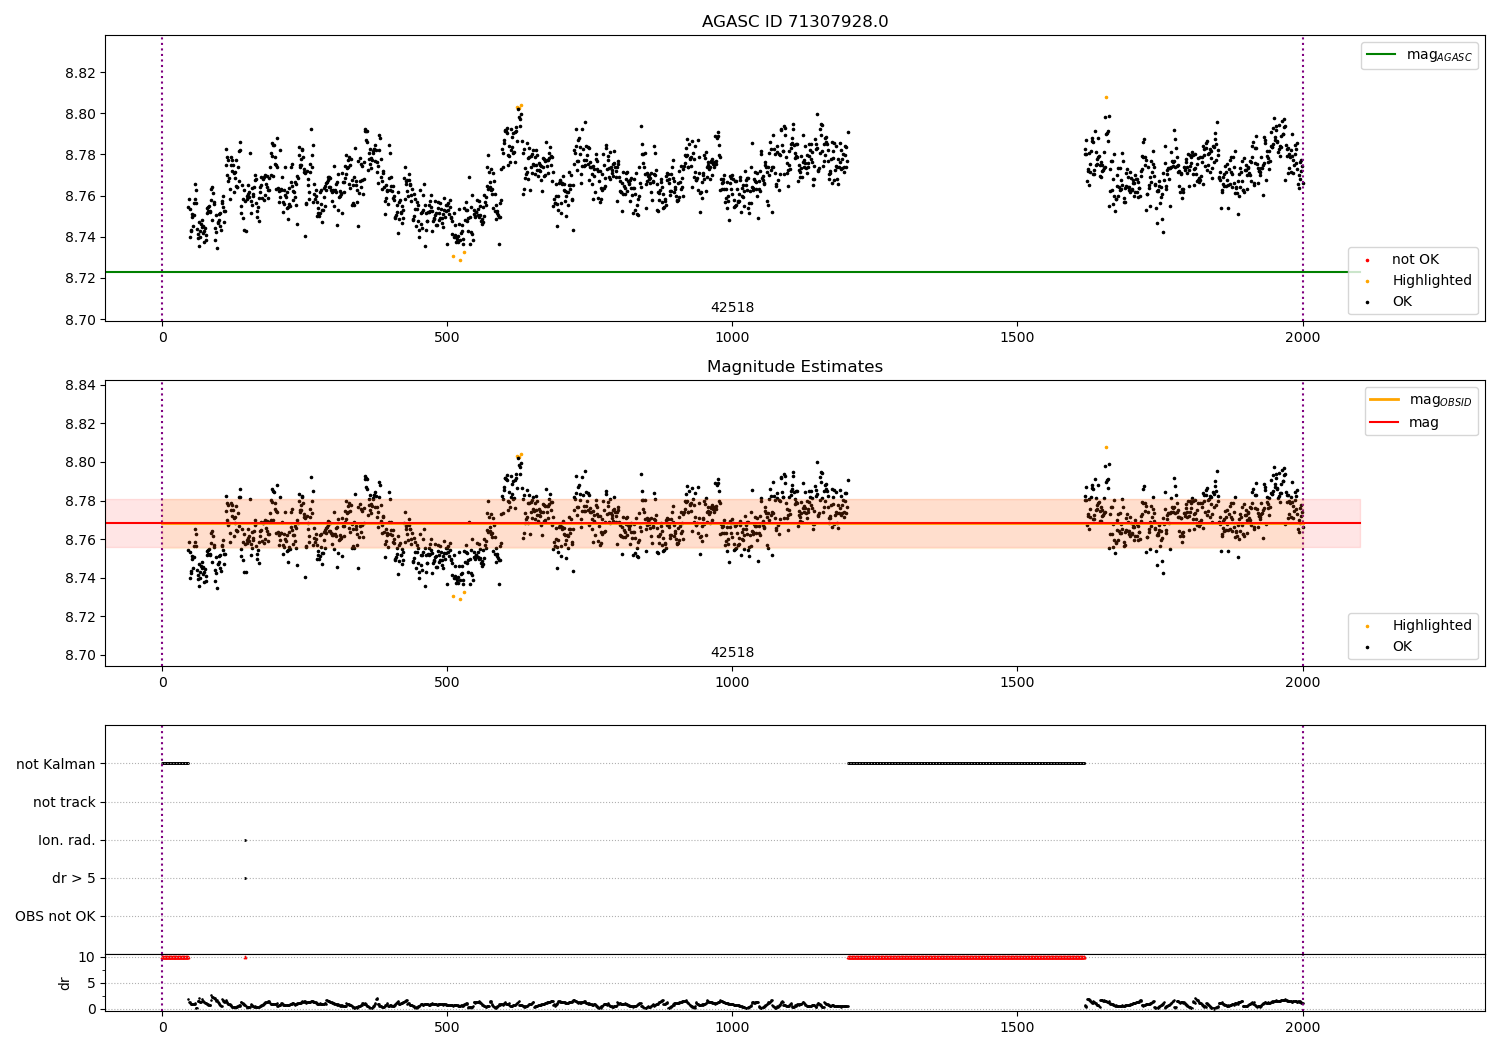
Task: Click the 'not Kalman' y-axis label
Action: pyautogui.click(x=56, y=764)
